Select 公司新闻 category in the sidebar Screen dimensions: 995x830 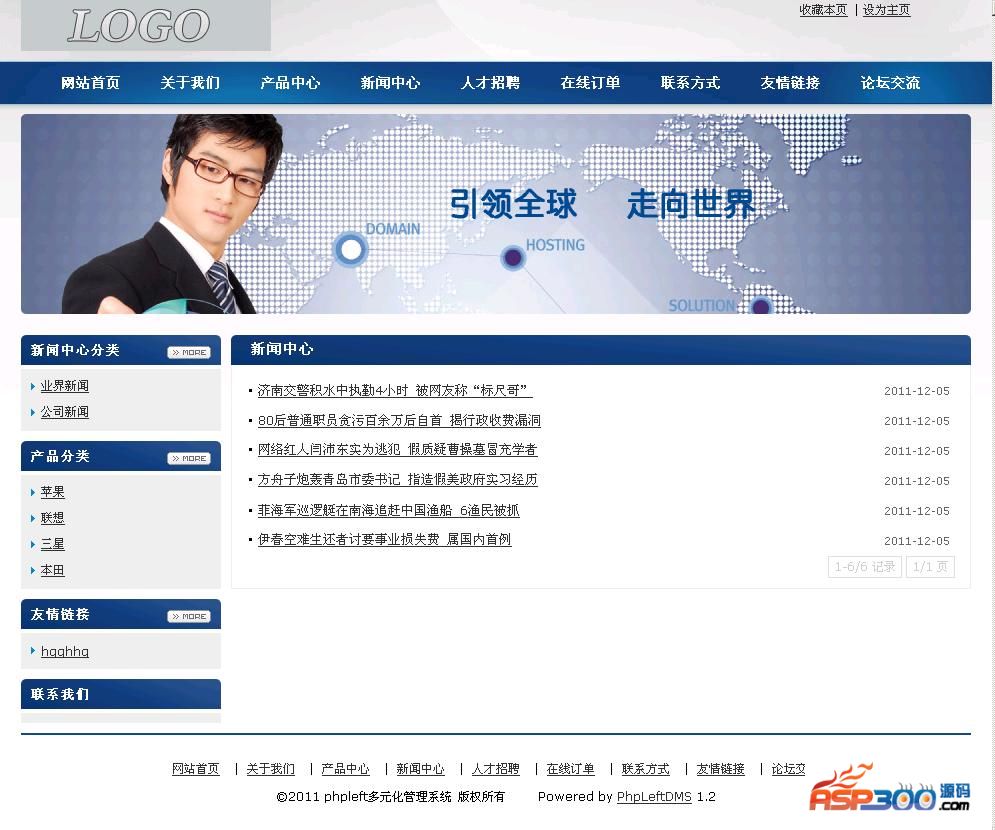point(65,412)
